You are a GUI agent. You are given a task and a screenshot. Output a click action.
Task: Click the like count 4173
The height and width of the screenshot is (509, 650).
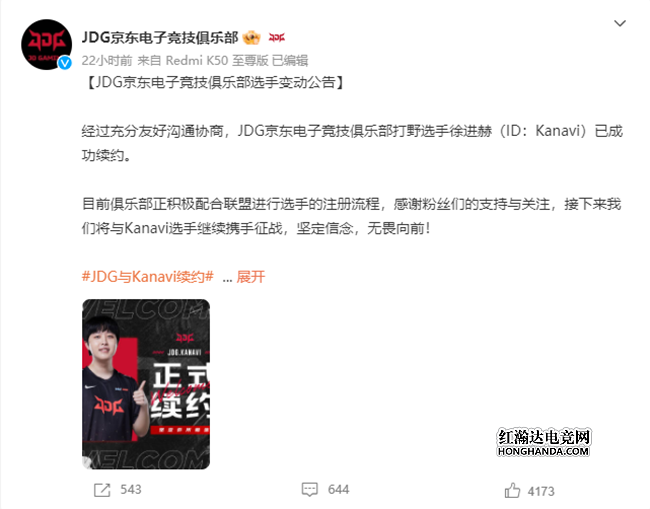point(541,492)
